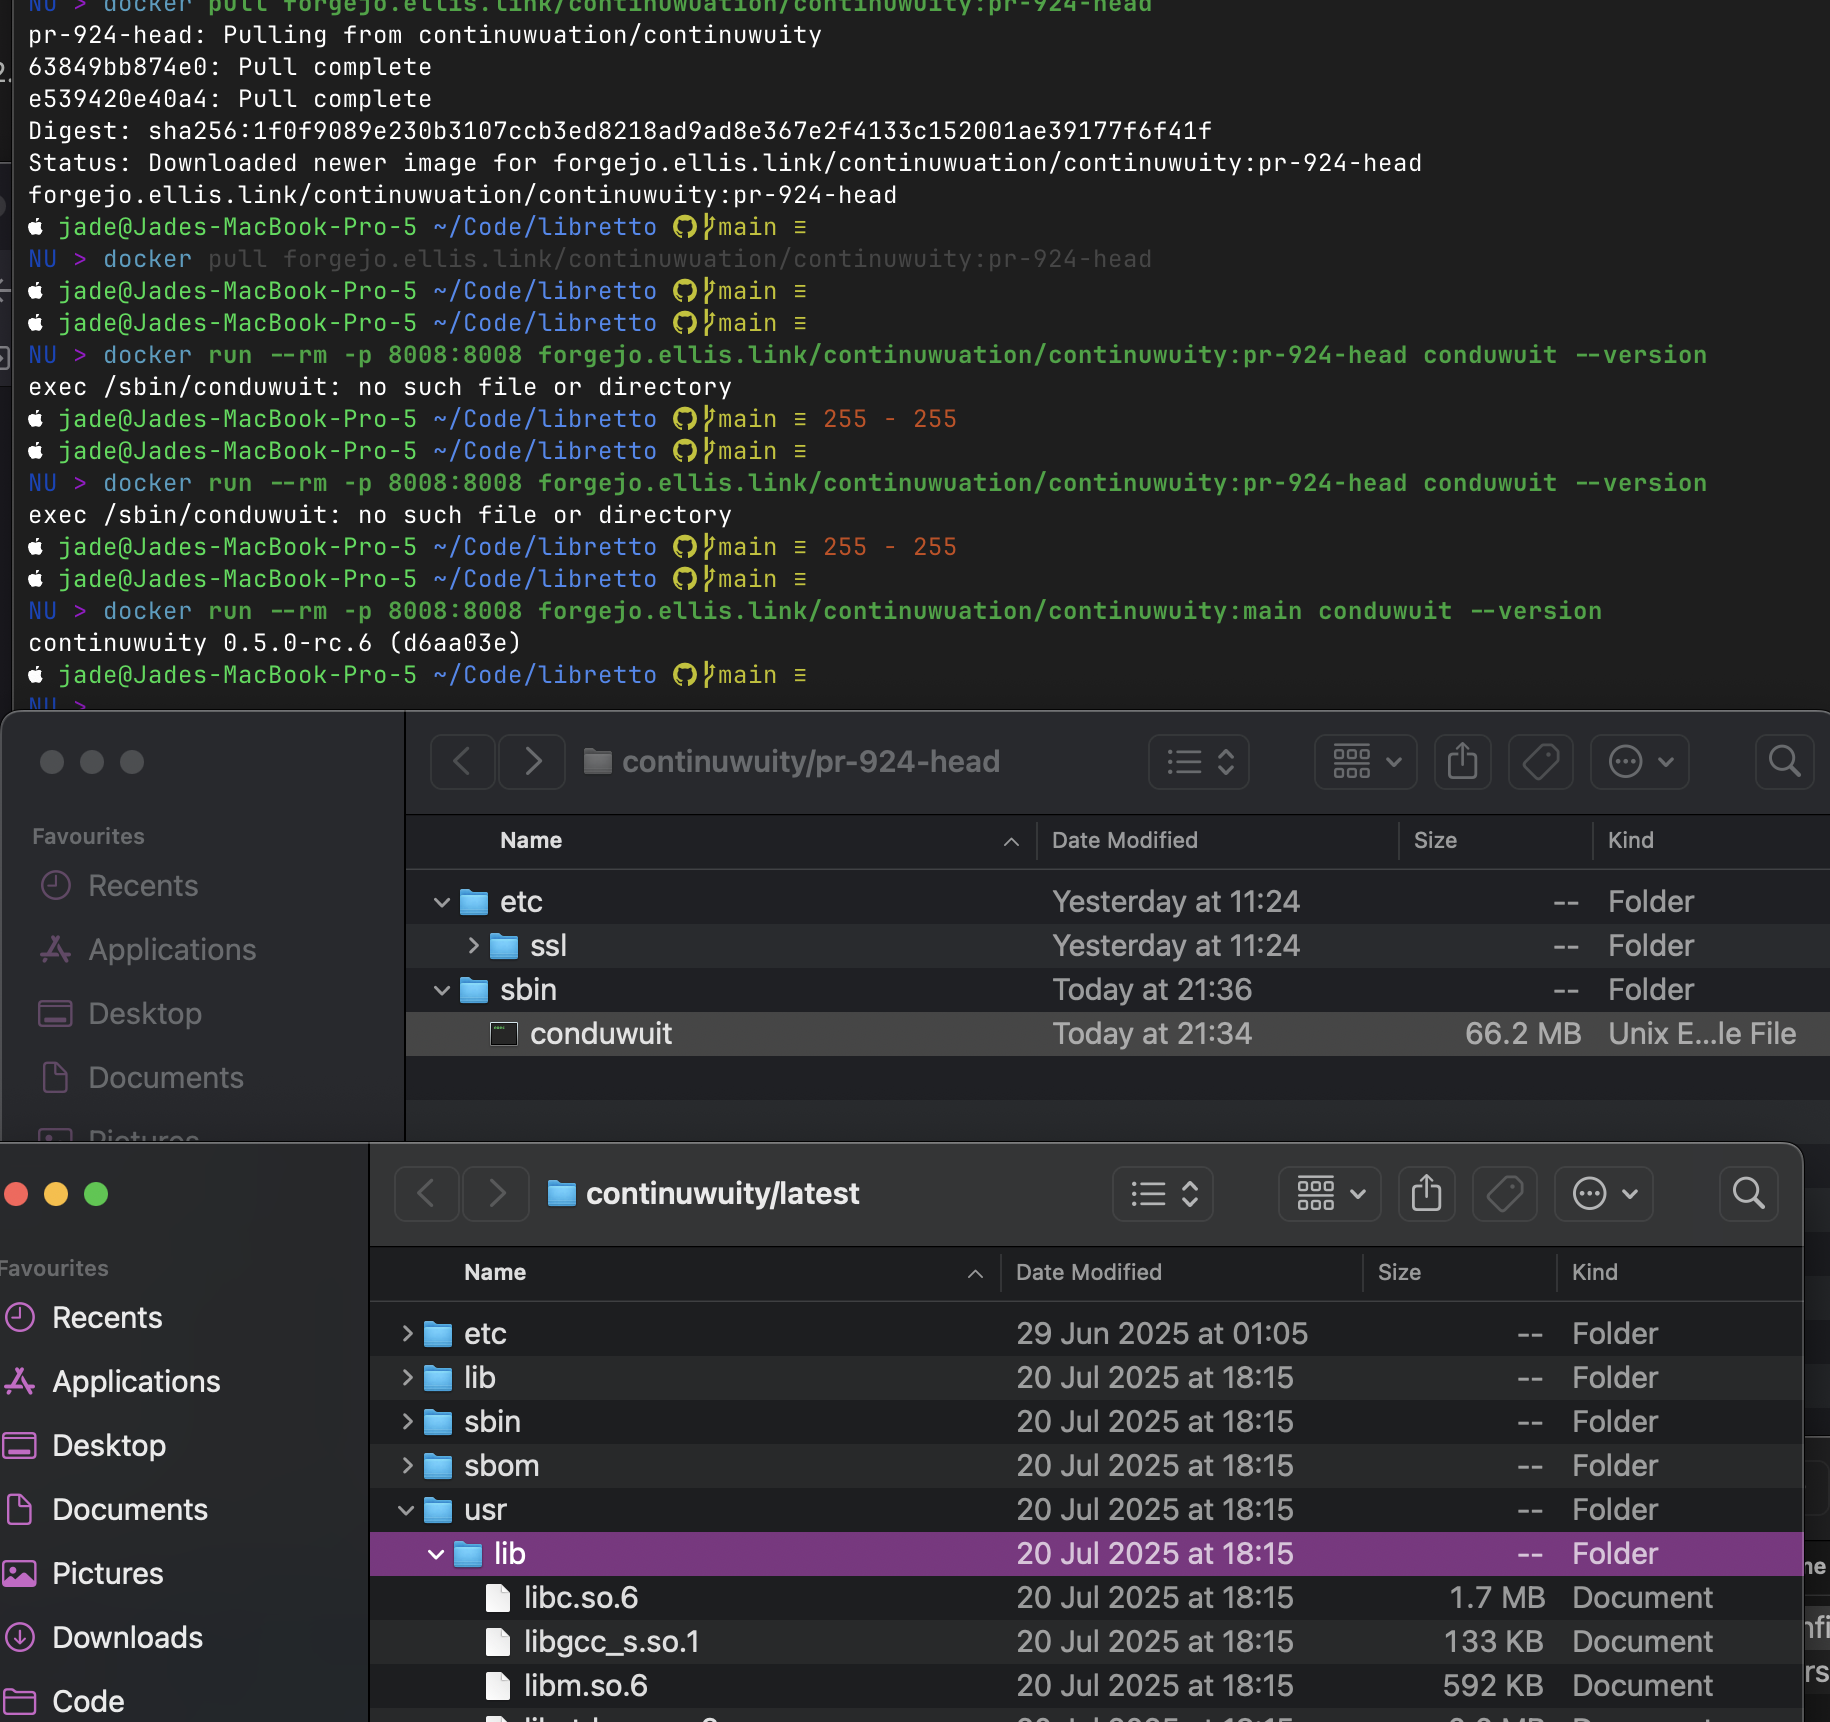
Task: Go forward in pr-924-head Finder window
Action: coord(532,761)
